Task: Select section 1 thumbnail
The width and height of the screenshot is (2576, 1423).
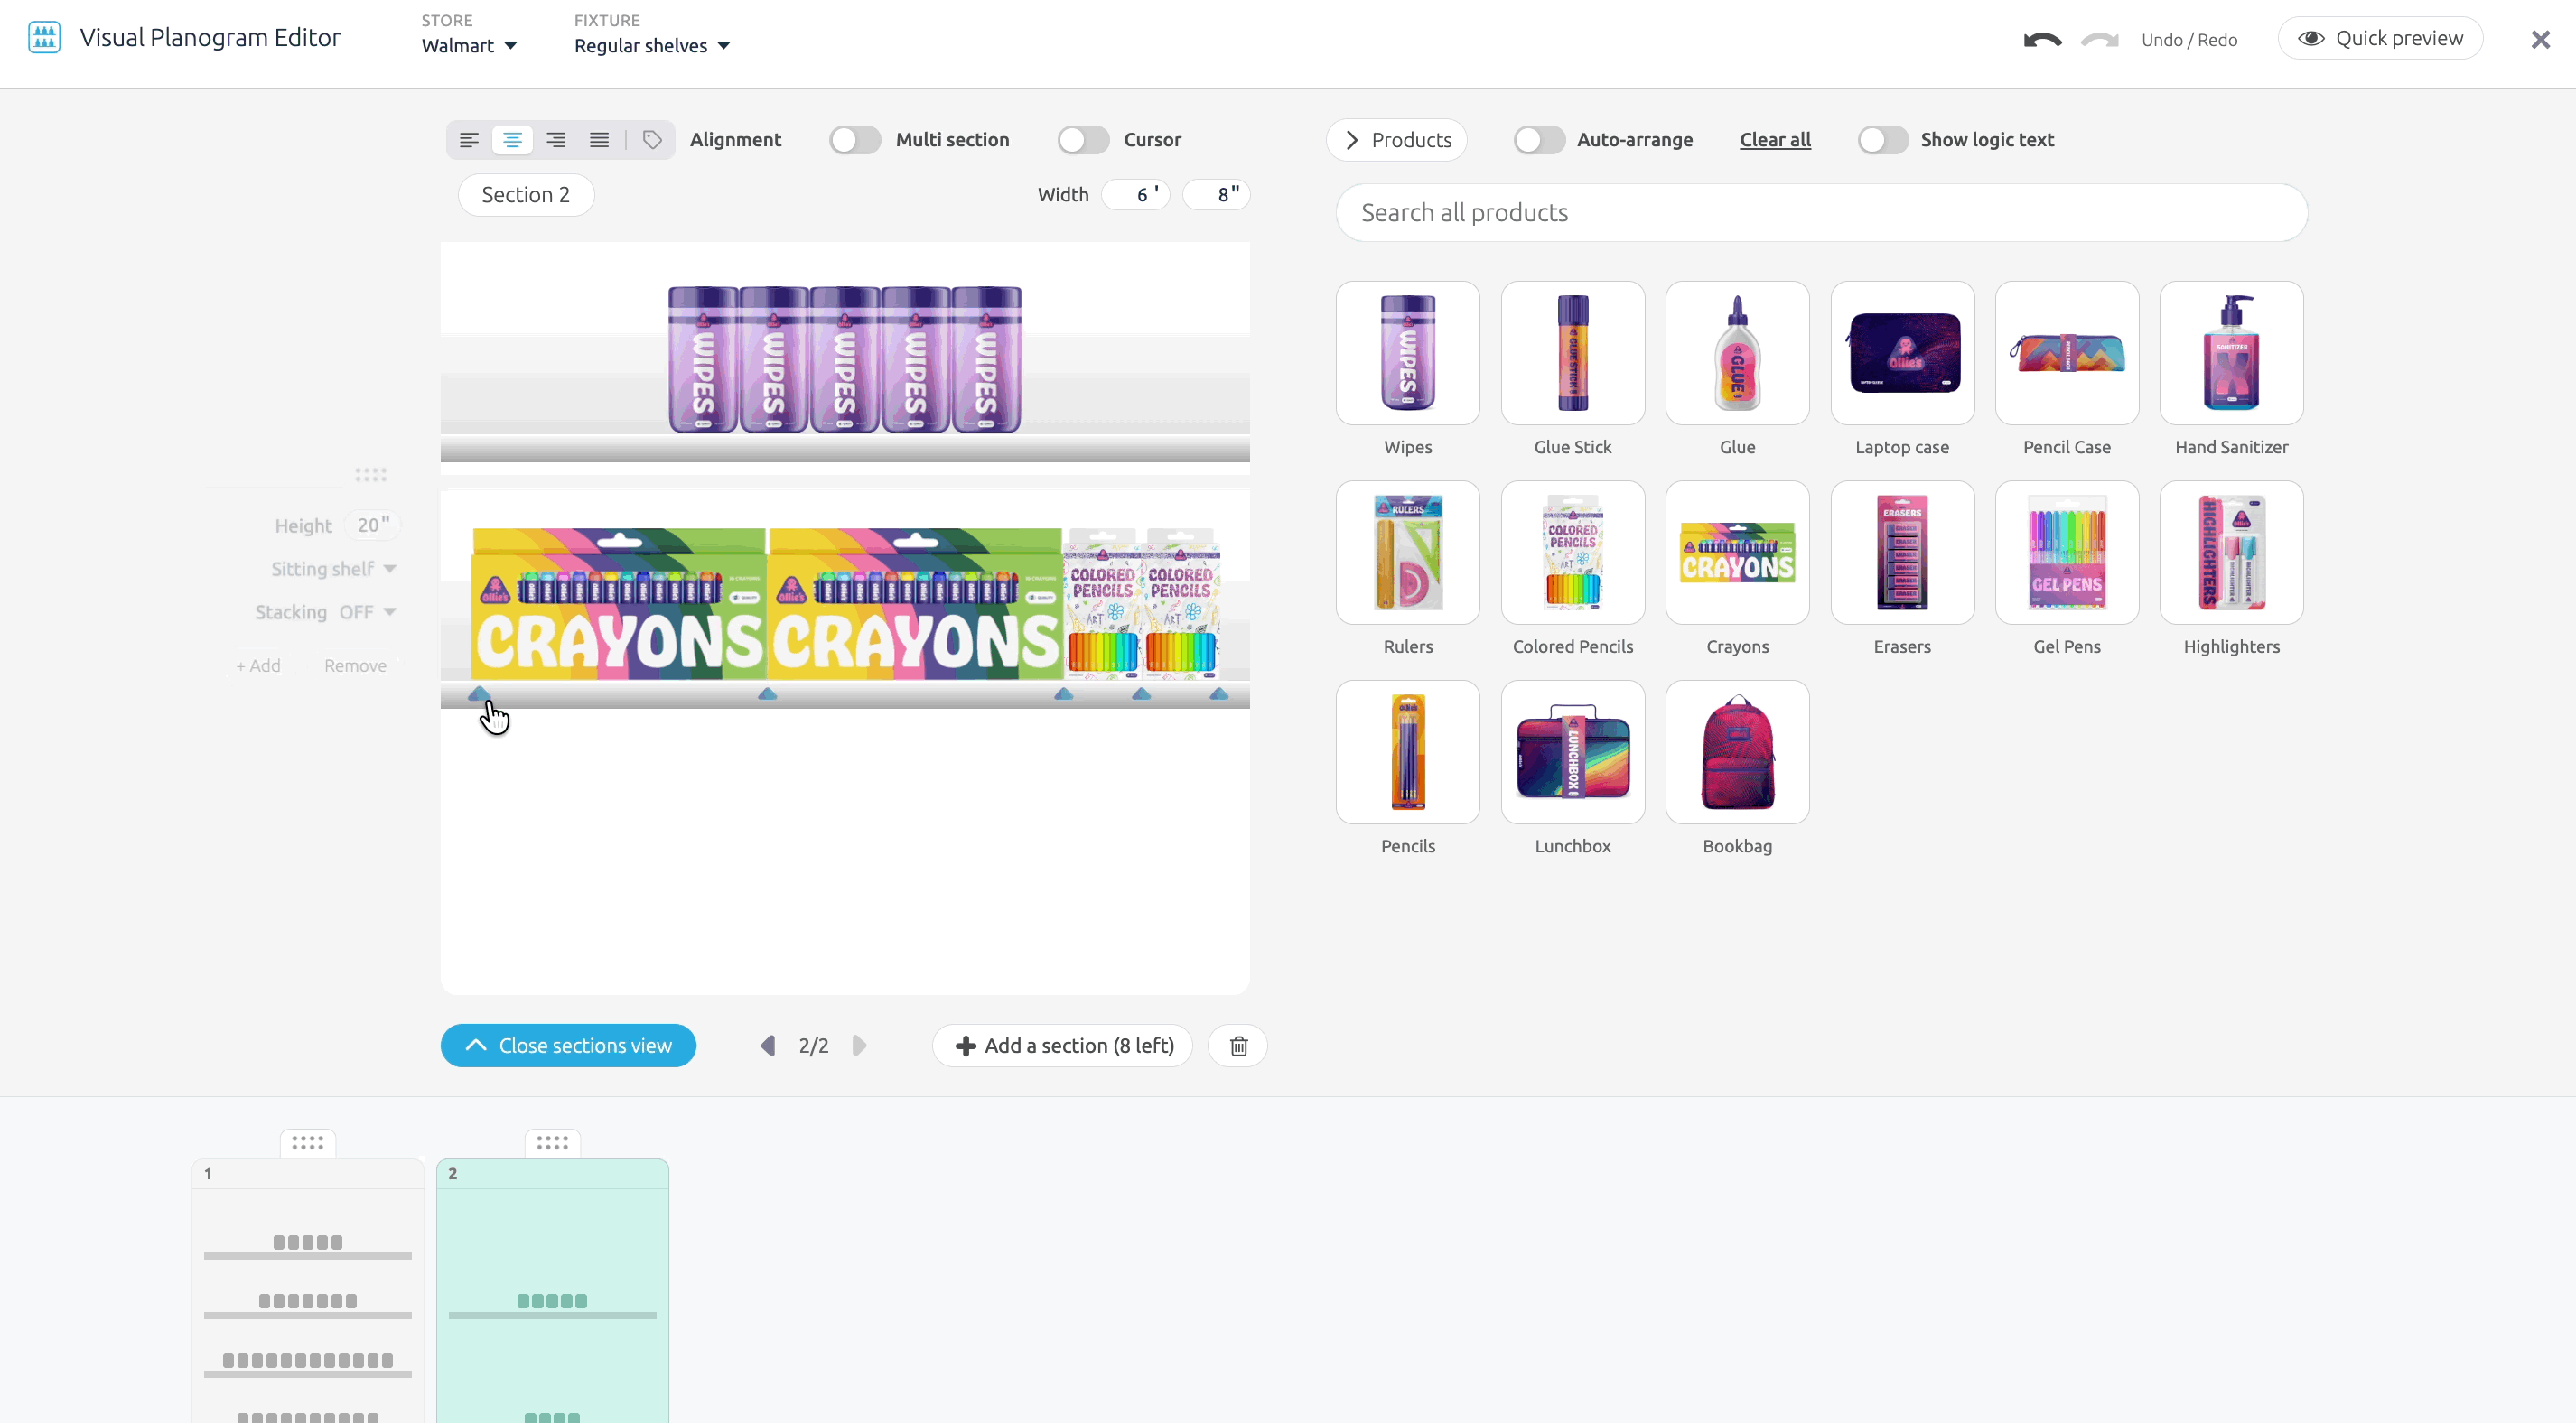Action: 308,1291
